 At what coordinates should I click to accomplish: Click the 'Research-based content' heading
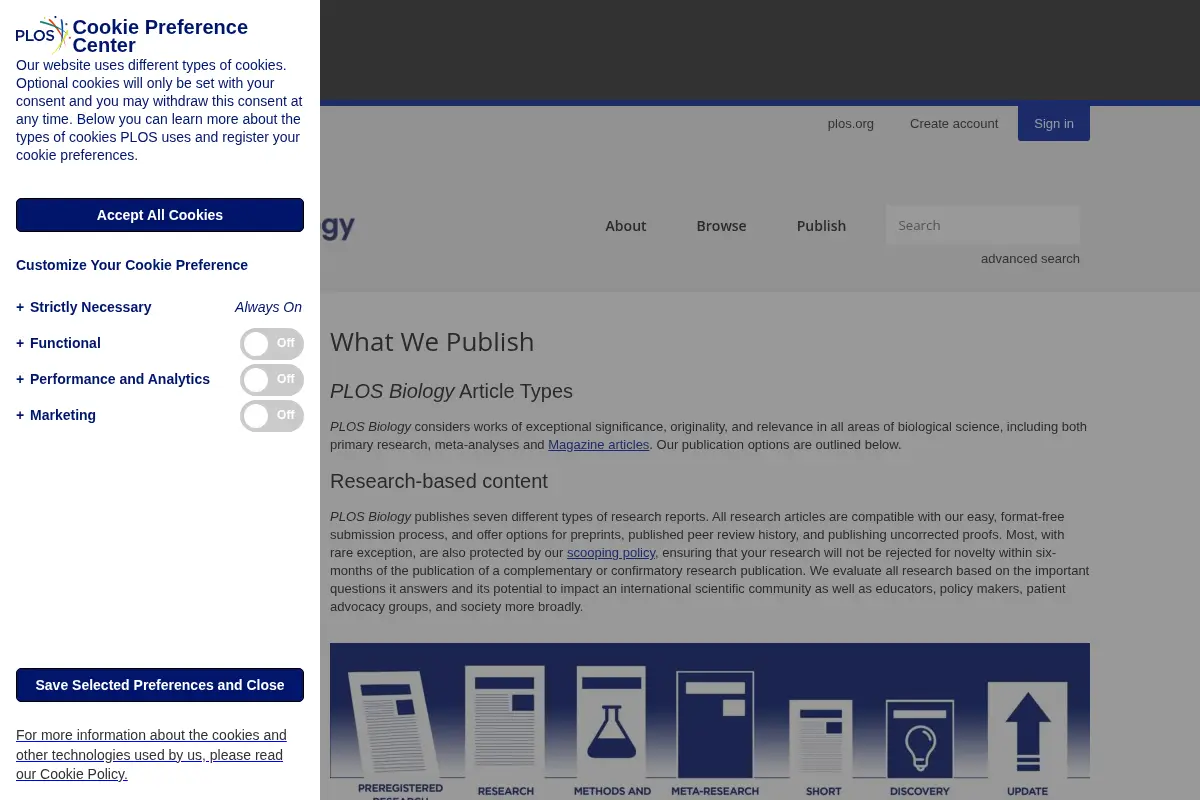click(439, 481)
